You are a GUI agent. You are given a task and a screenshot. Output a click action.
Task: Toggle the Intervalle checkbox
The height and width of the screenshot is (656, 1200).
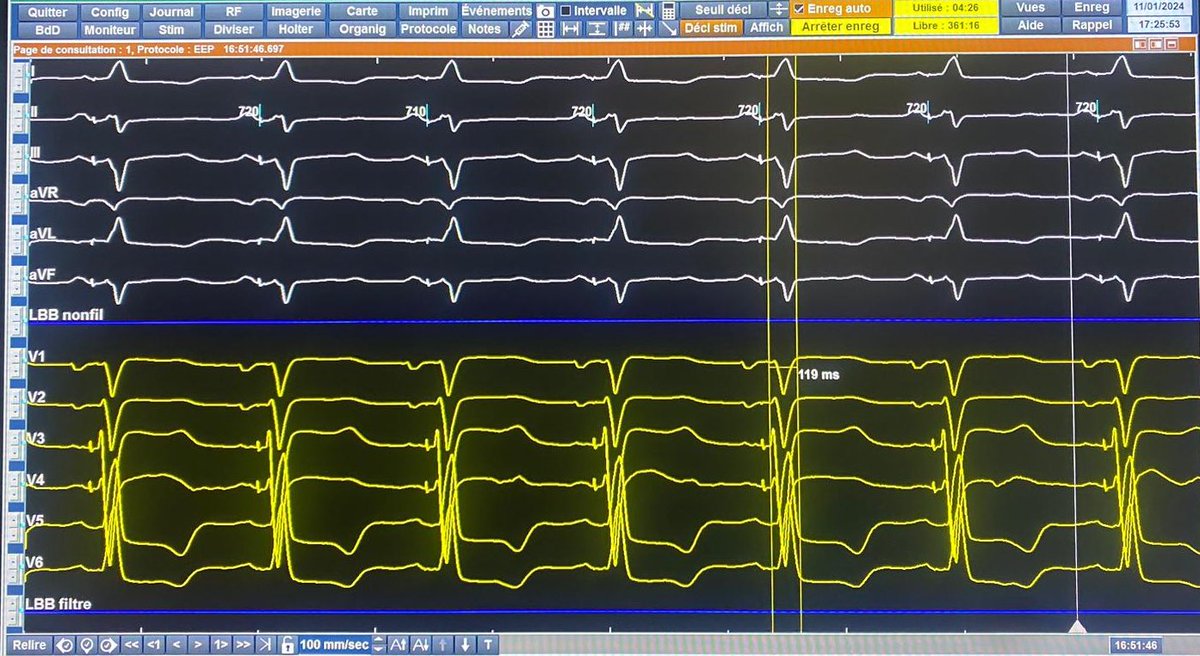566,11
